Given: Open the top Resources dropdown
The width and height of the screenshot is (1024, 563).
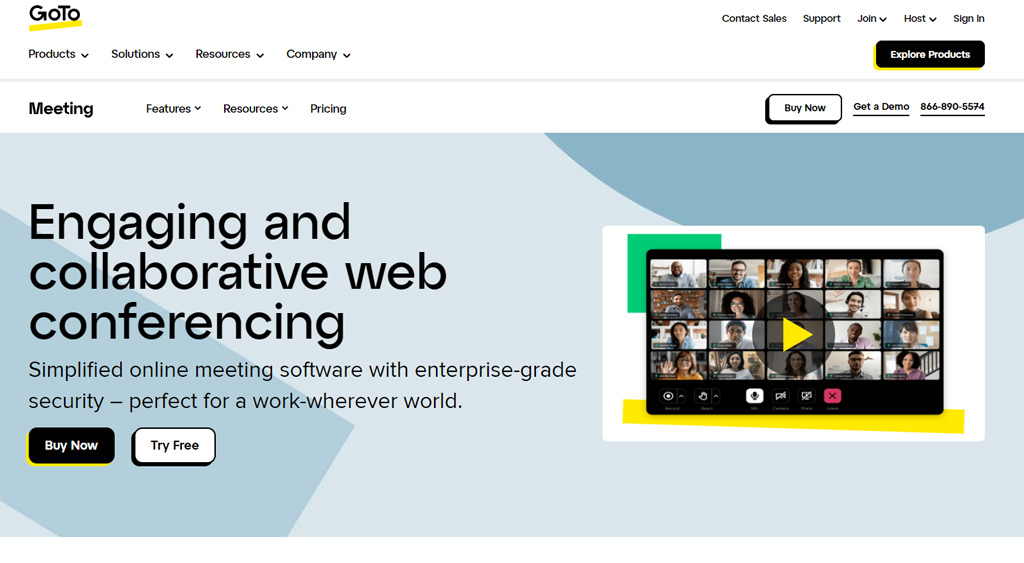Looking at the screenshot, I should click(x=229, y=54).
